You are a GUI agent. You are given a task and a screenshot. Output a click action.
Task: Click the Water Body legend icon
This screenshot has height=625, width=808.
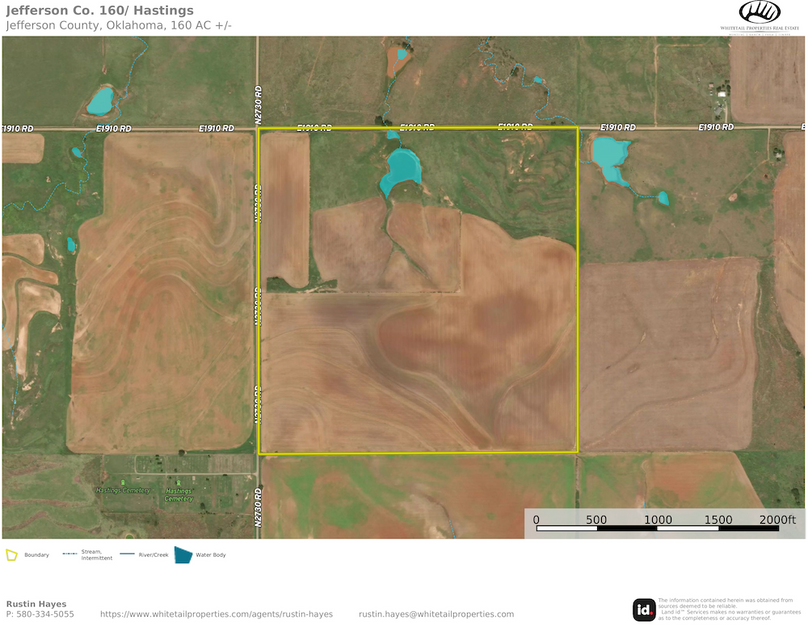(x=183, y=555)
